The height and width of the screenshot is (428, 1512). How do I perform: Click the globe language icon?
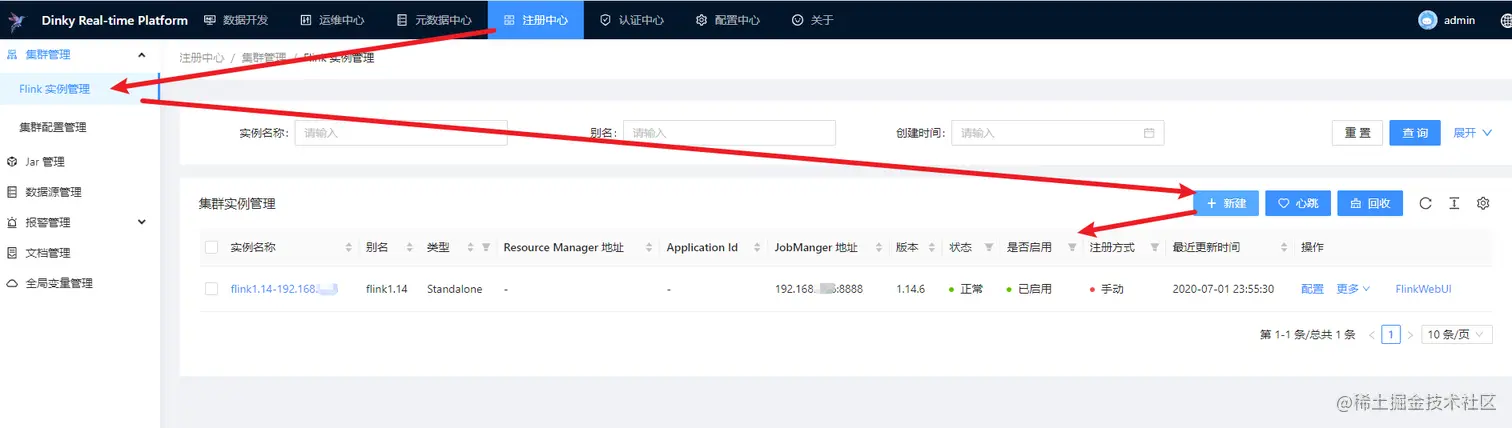tap(1505, 20)
